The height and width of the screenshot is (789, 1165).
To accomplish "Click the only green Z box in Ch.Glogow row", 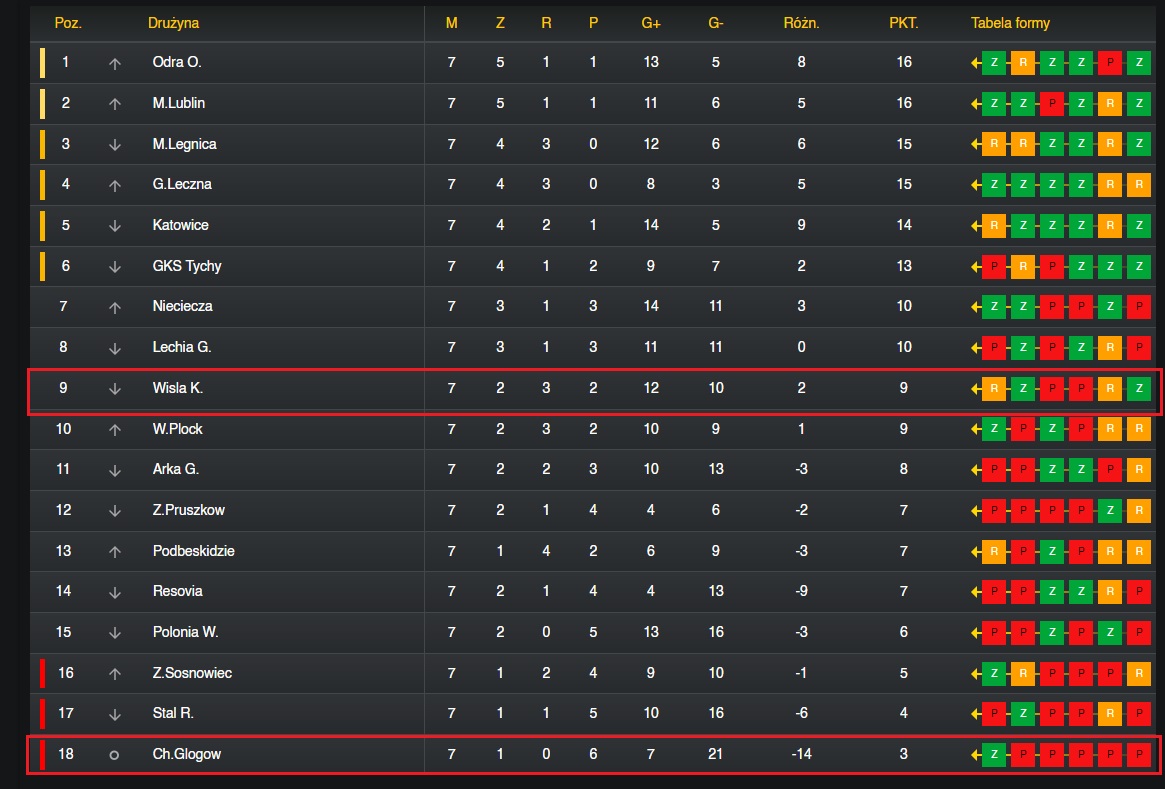I will [x=994, y=755].
